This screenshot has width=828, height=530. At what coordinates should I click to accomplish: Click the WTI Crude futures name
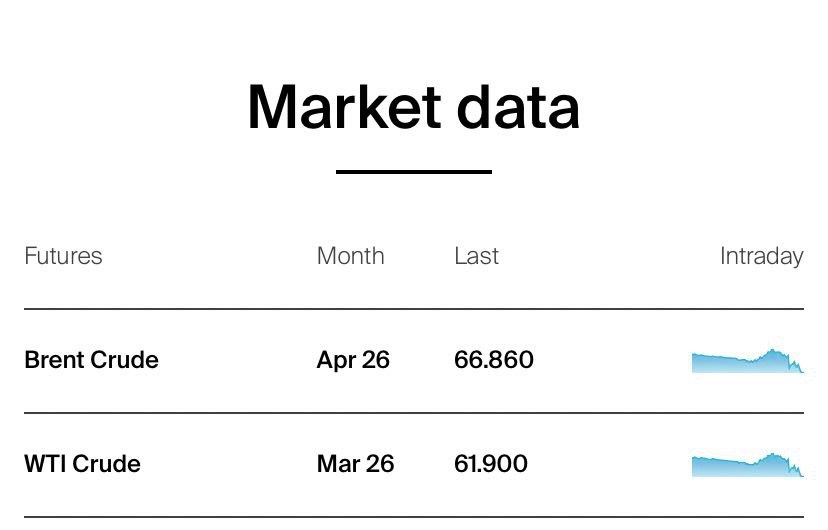[82, 464]
